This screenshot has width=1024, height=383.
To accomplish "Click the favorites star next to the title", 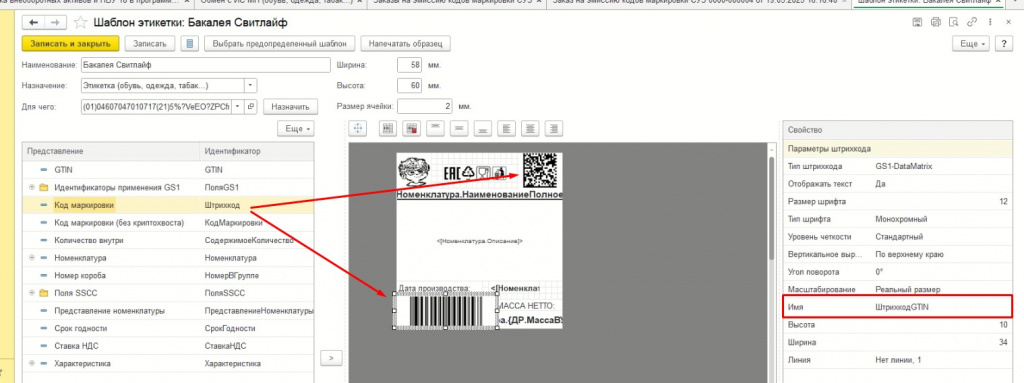I will (x=81, y=23).
